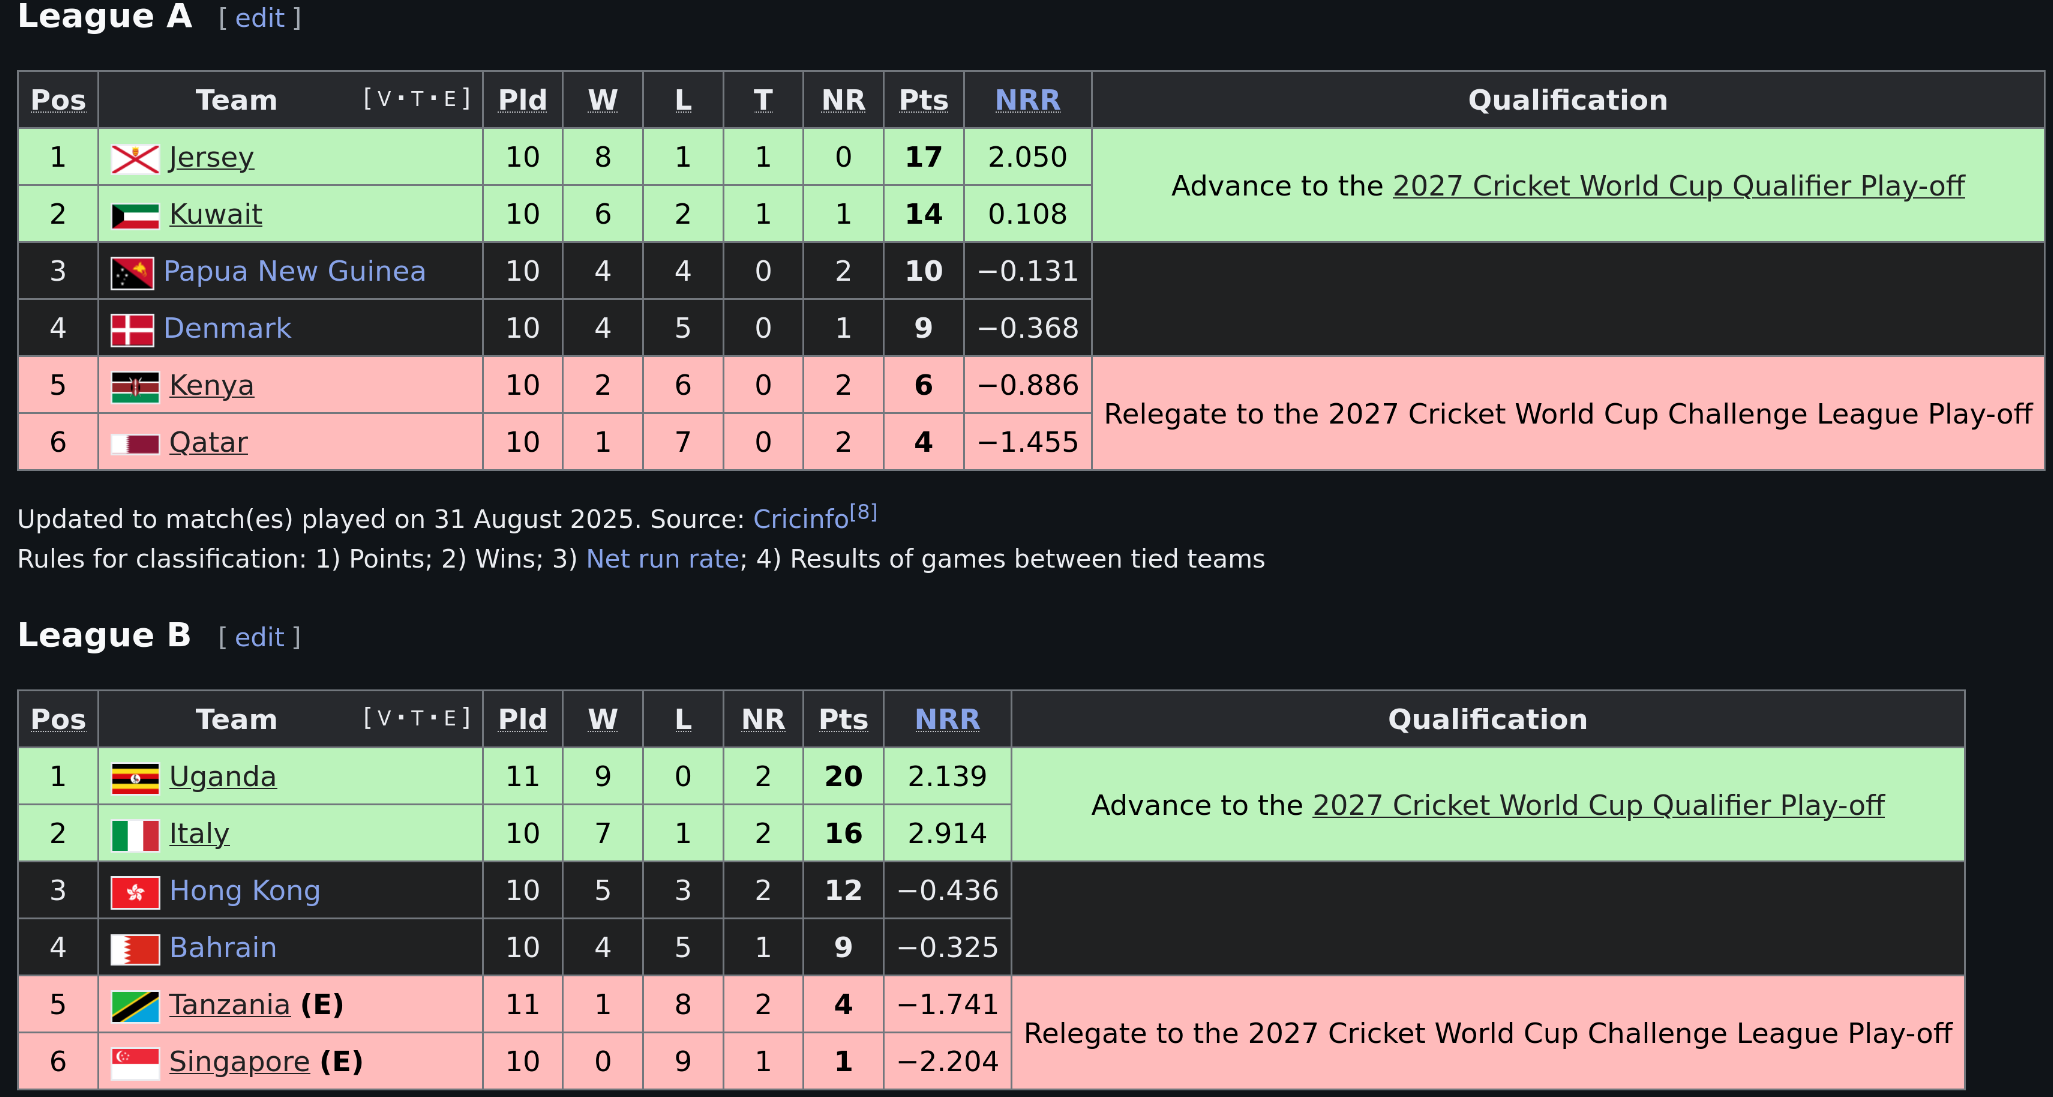Image resolution: width=2053 pixels, height=1097 pixels.
Task: Click the Singapore flag icon
Action: [x=135, y=1063]
